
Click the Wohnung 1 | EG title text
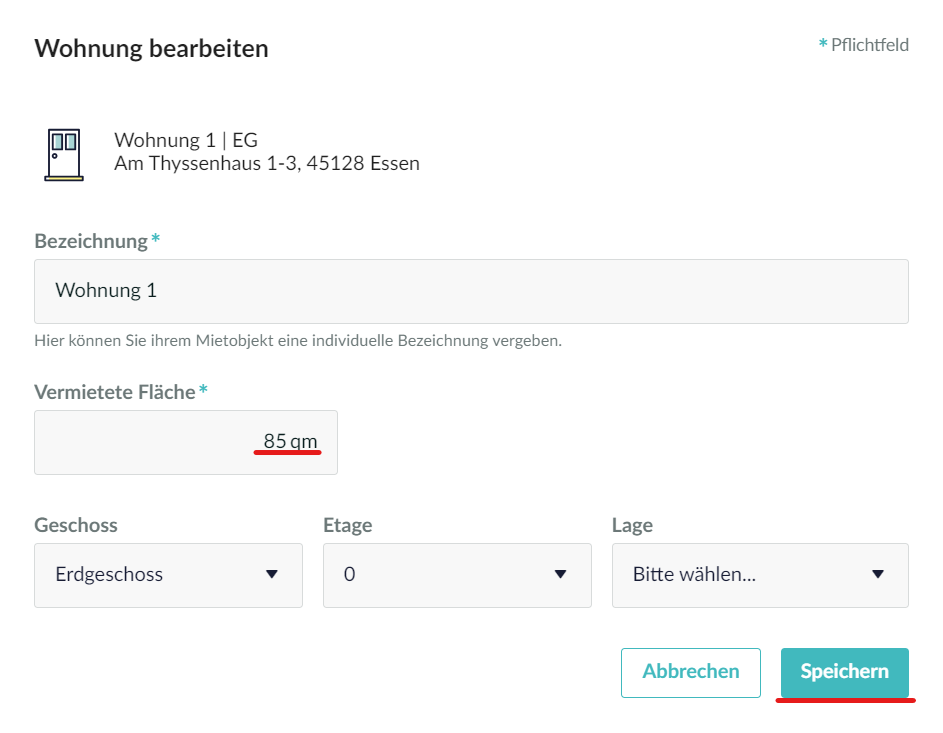pos(186,140)
